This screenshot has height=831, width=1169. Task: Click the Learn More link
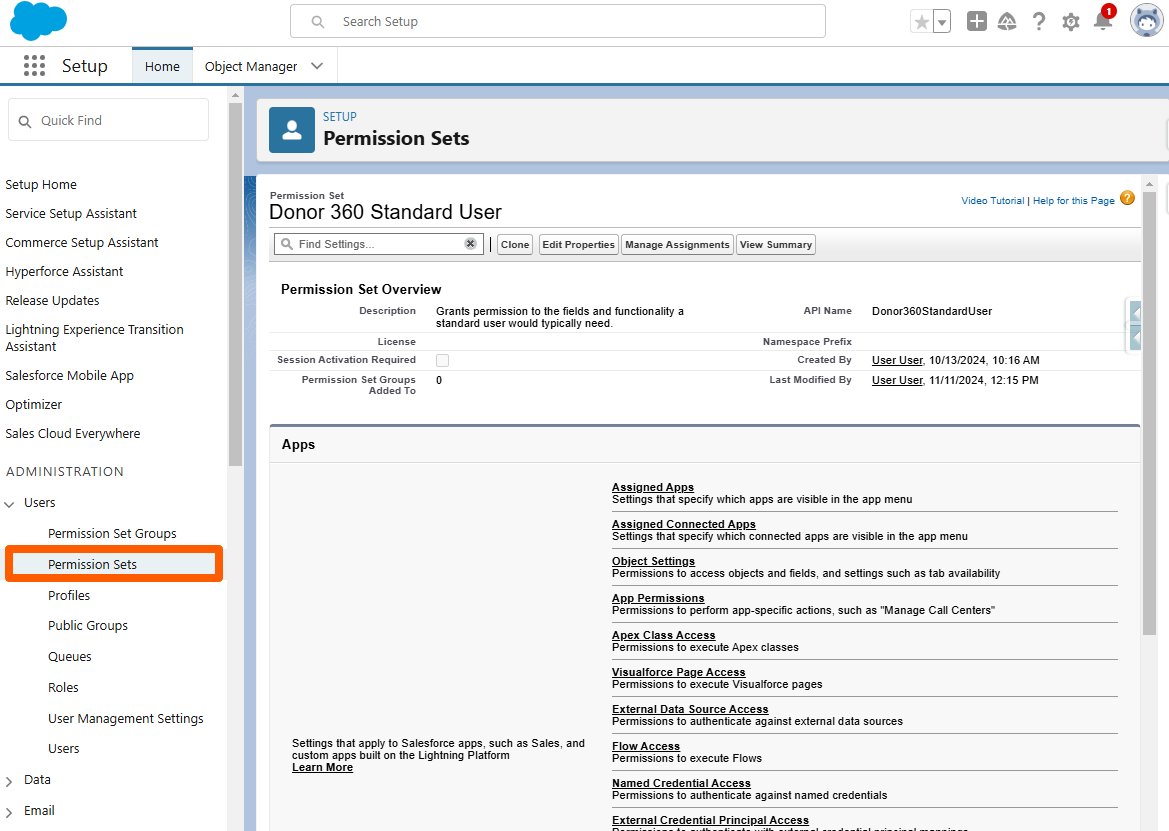click(322, 767)
